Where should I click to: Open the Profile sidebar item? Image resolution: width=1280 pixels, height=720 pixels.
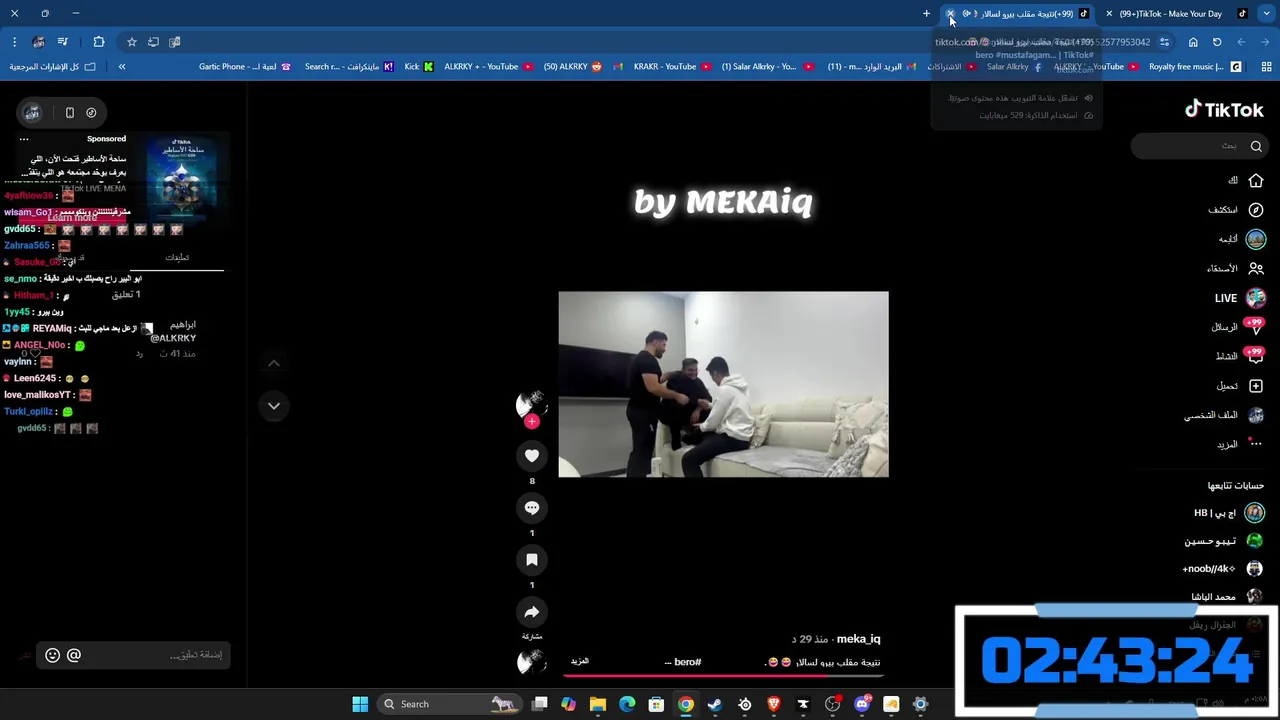click(x=1226, y=415)
